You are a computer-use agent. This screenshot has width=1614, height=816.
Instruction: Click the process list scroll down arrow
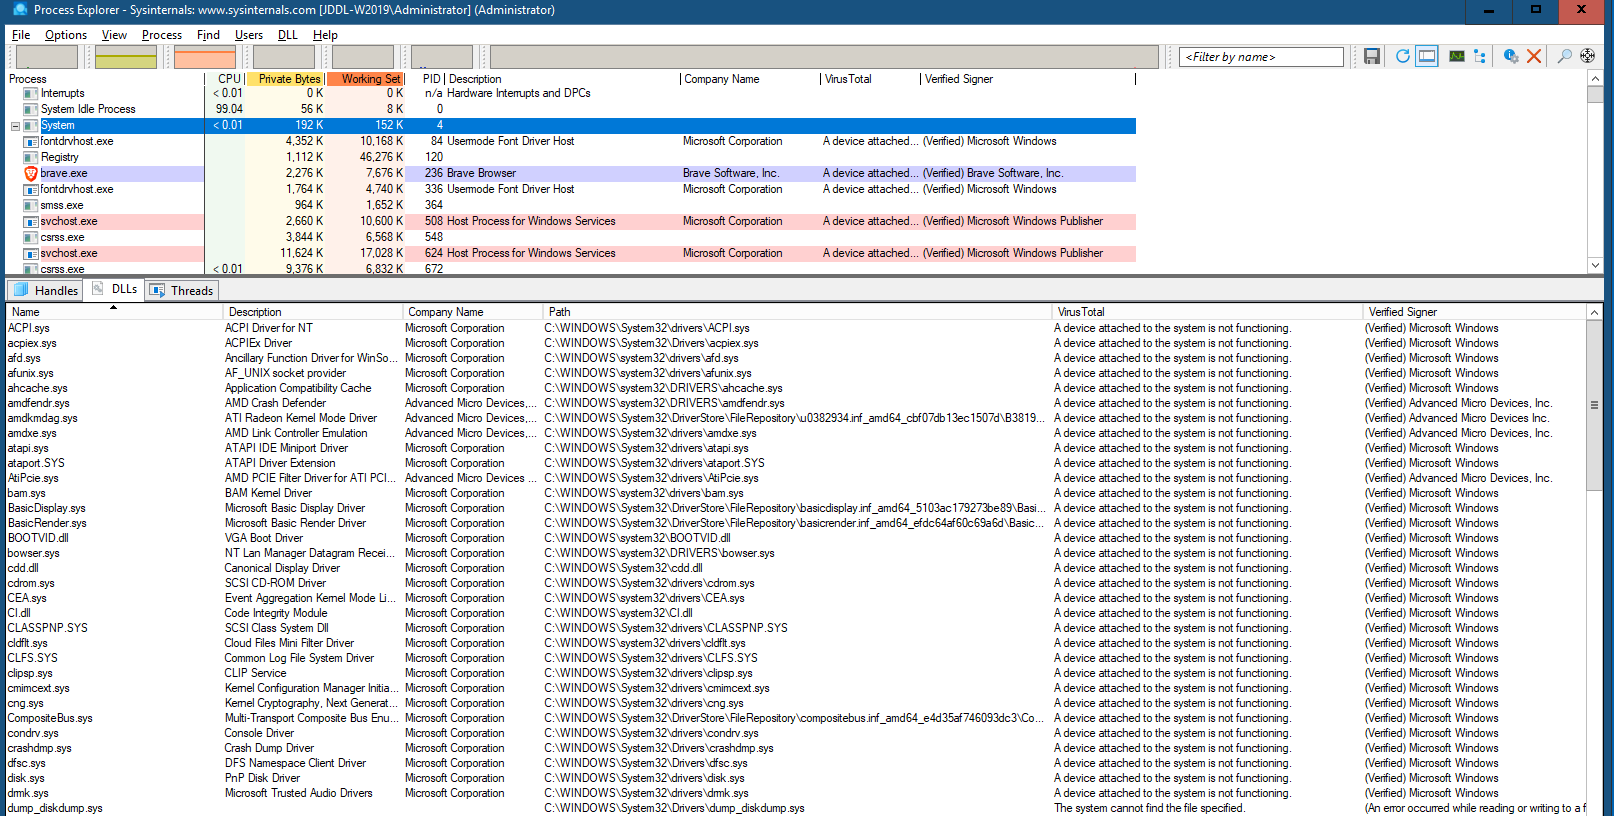point(1595,265)
